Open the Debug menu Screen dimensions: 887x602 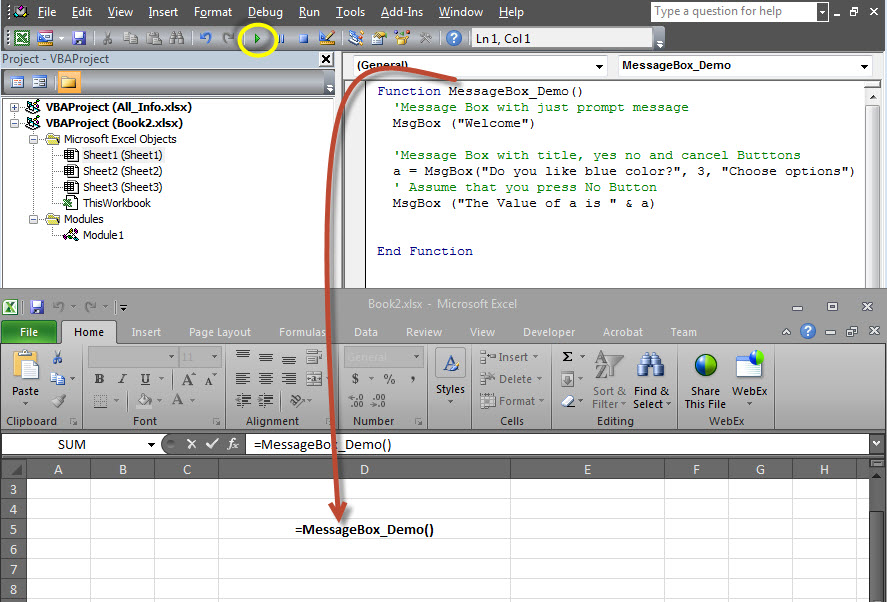pyautogui.click(x=265, y=12)
